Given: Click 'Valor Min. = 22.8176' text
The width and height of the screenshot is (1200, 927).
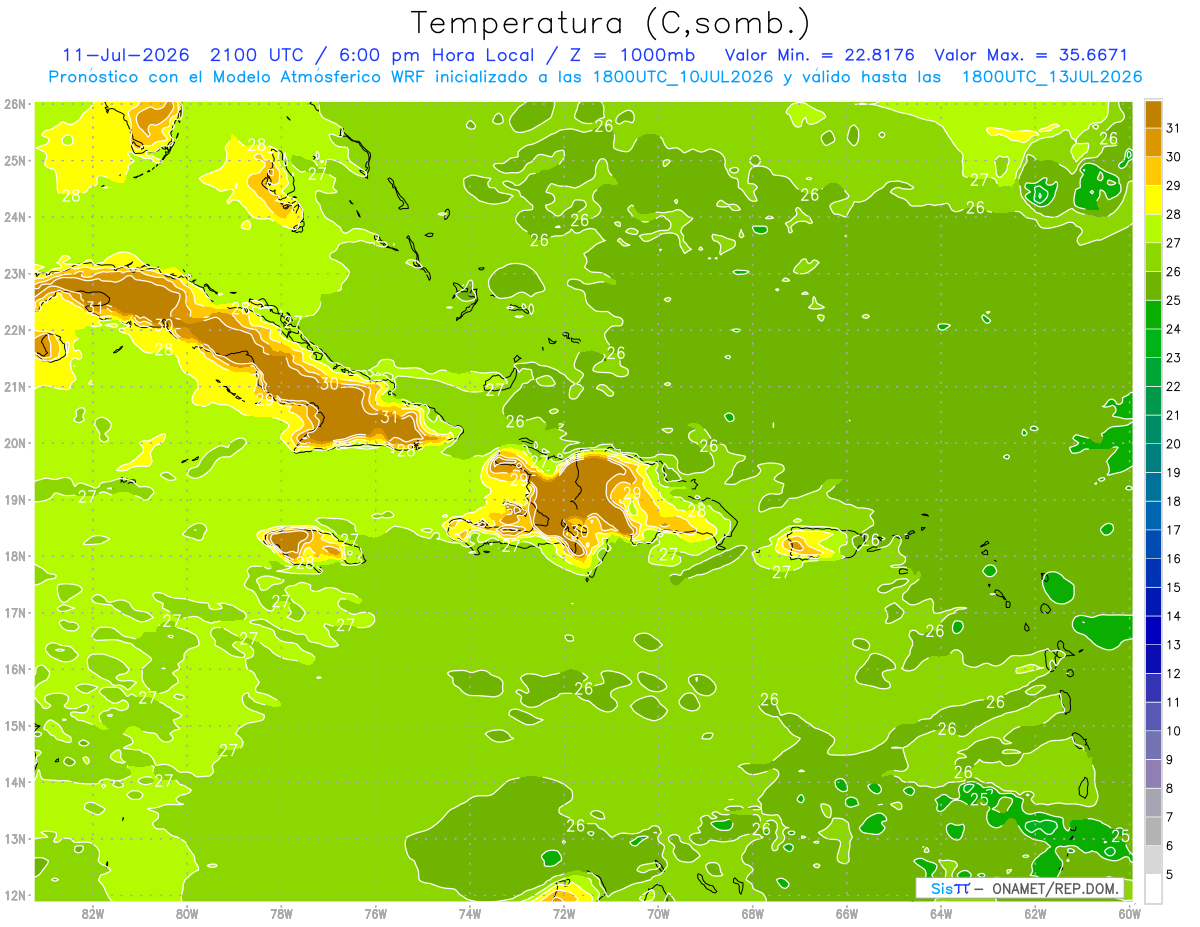Looking at the screenshot, I should (x=820, y=55).
